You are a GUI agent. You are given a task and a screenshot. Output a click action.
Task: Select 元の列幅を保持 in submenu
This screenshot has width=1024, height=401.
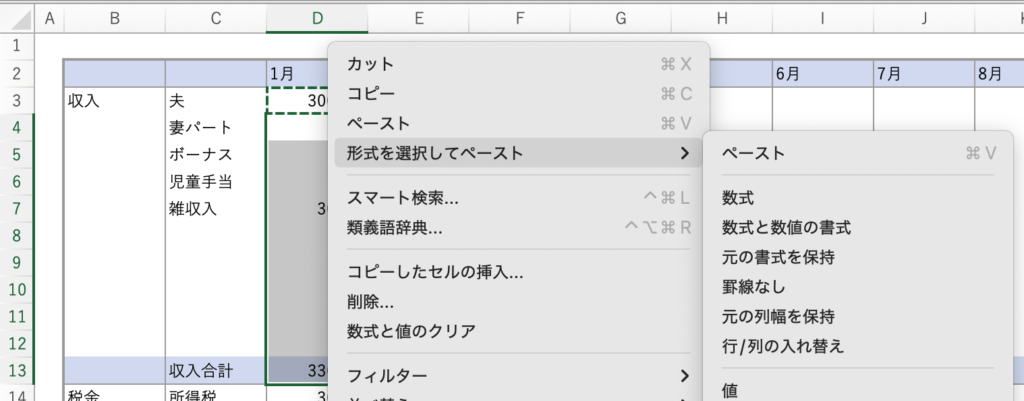[x=778, y=317]
